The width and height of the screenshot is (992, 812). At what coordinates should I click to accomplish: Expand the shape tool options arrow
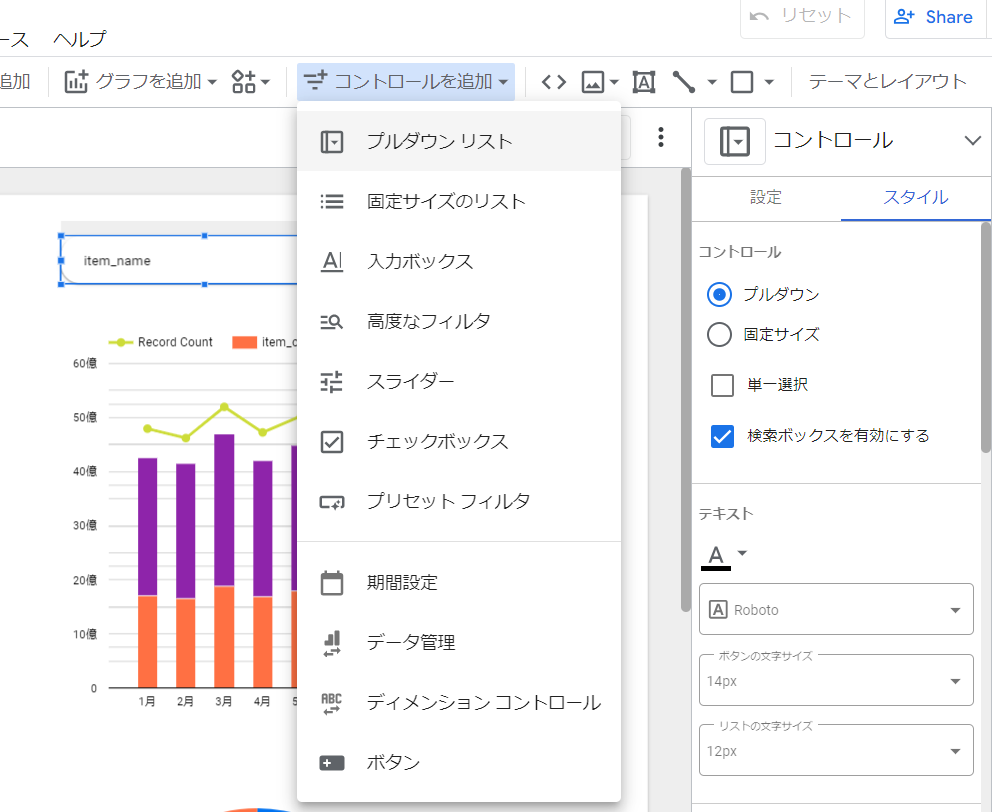[769, 82]
